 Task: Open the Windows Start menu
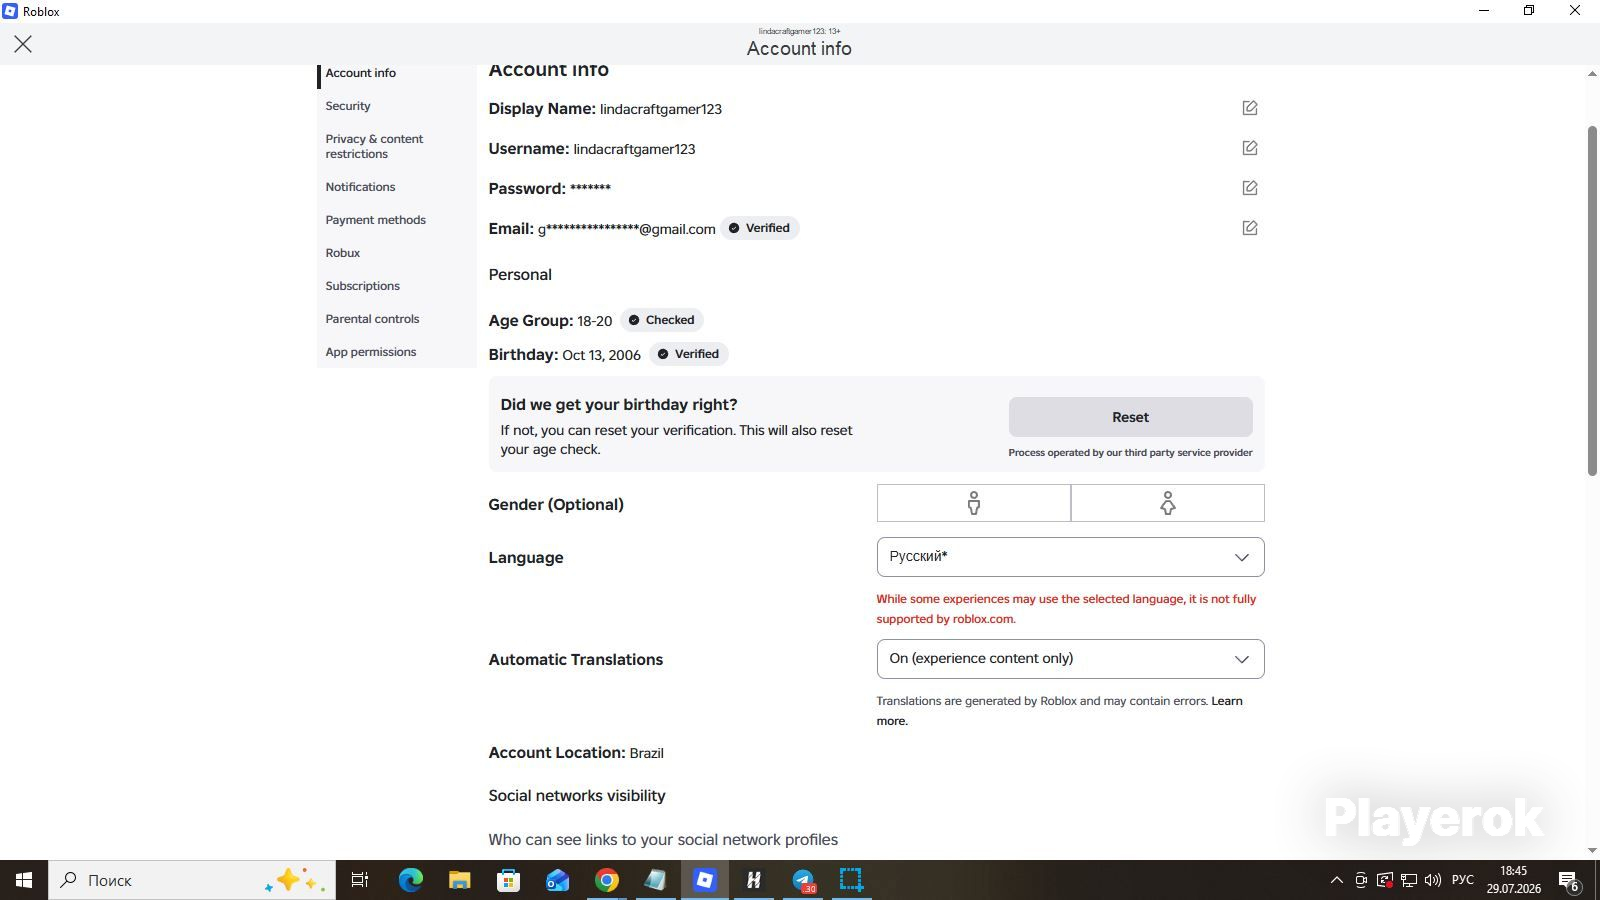point(24,880)
